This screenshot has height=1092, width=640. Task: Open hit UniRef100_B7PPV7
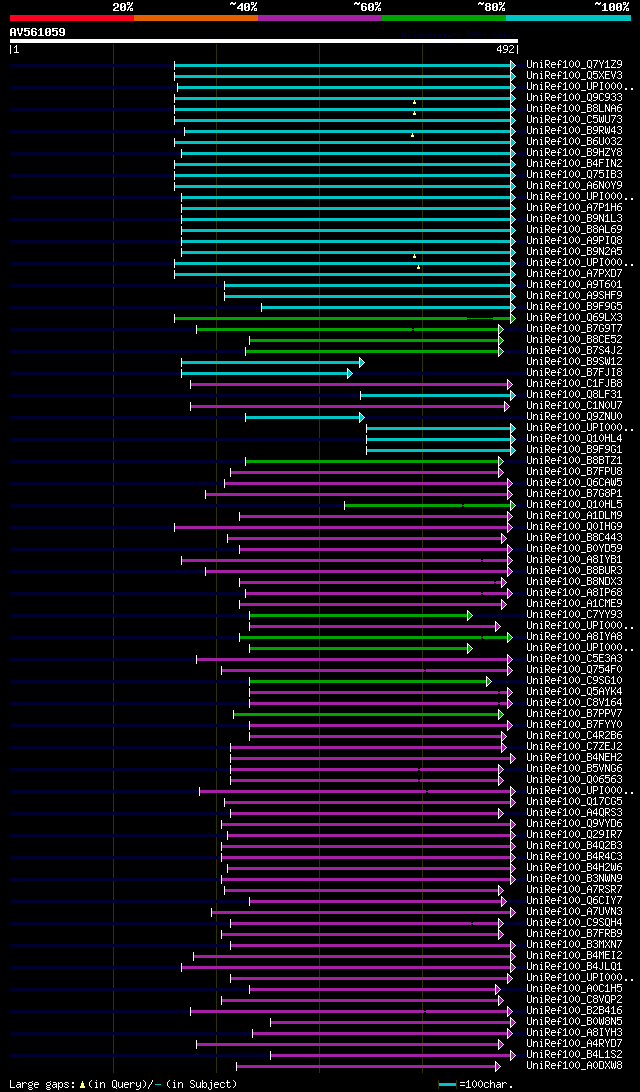tap(575, 714)
